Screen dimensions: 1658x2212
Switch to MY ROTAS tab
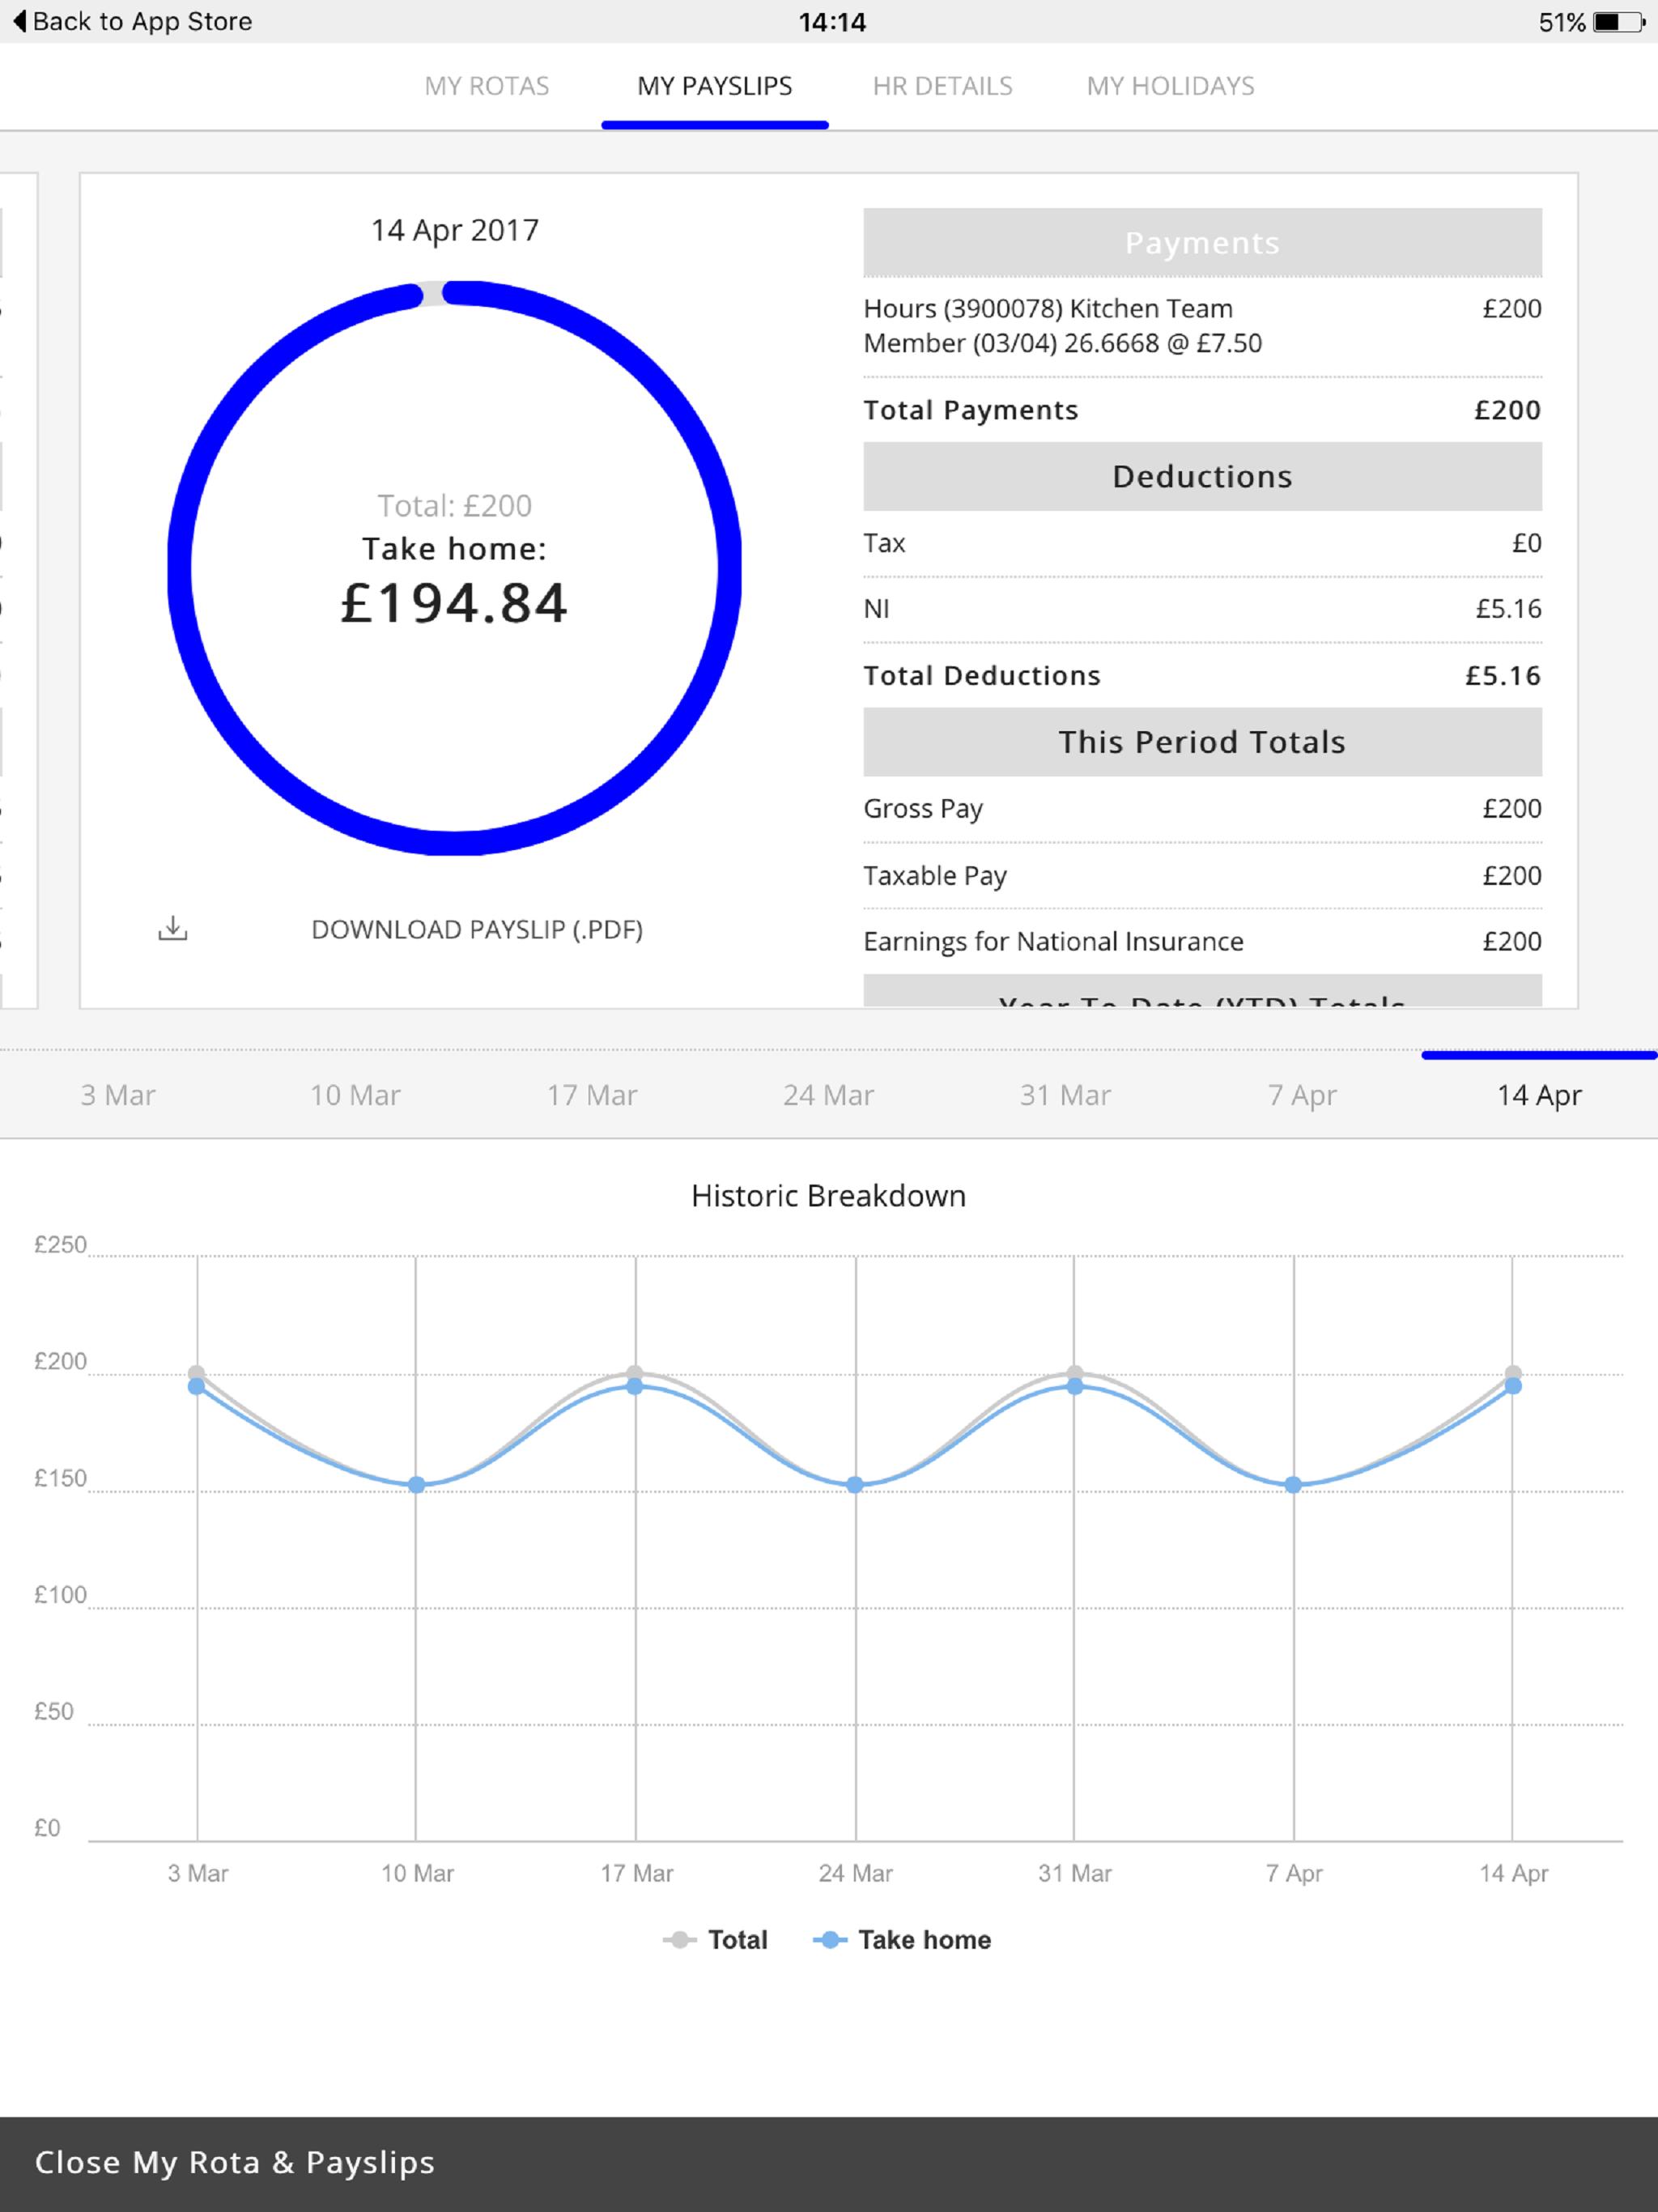coord(487,86)
